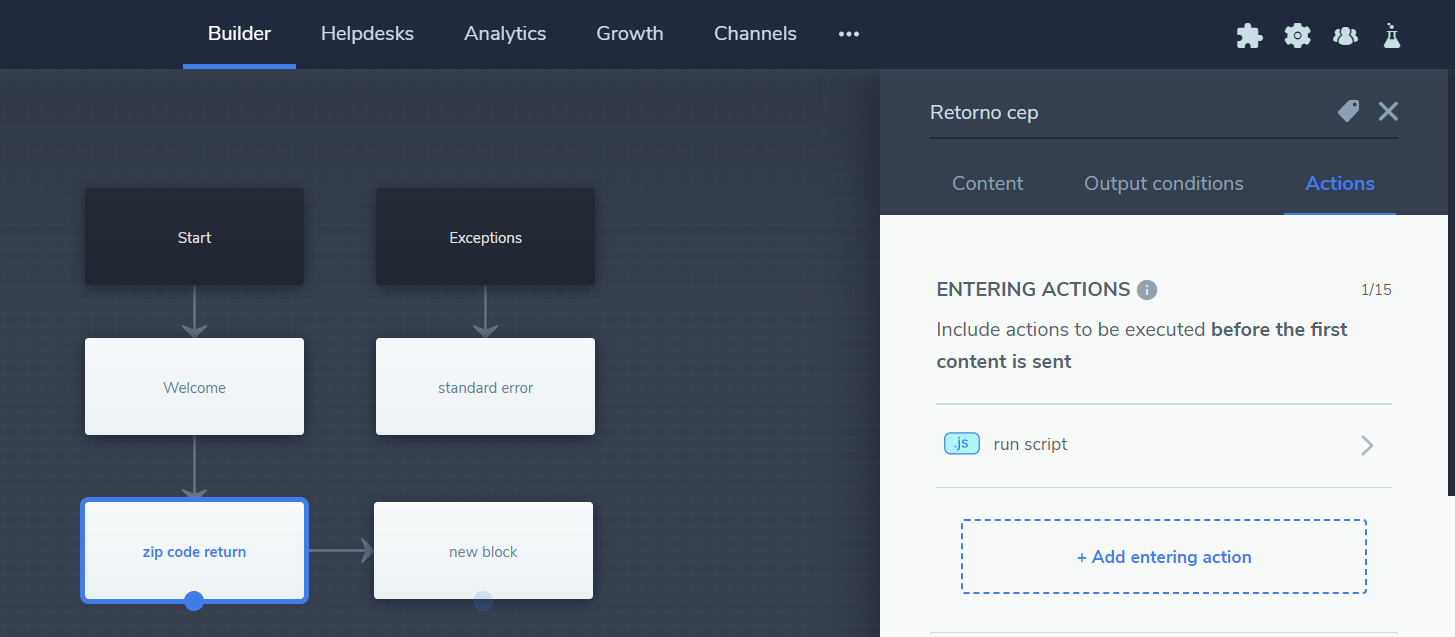Open the puzzle piece integrations icon
Viewport: 1455px width, 637px height.
pos(1249,35)
